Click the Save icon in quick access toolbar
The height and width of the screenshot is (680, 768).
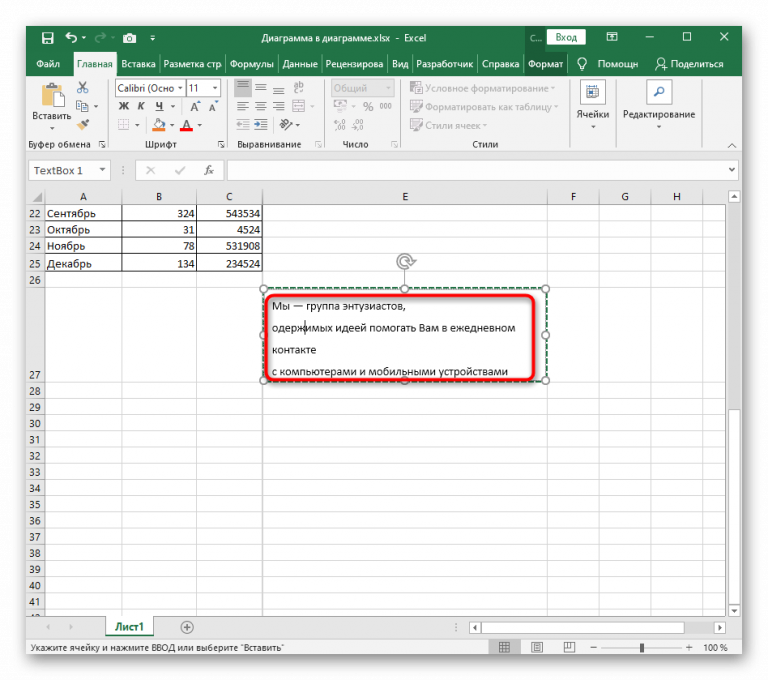(47, 38)
